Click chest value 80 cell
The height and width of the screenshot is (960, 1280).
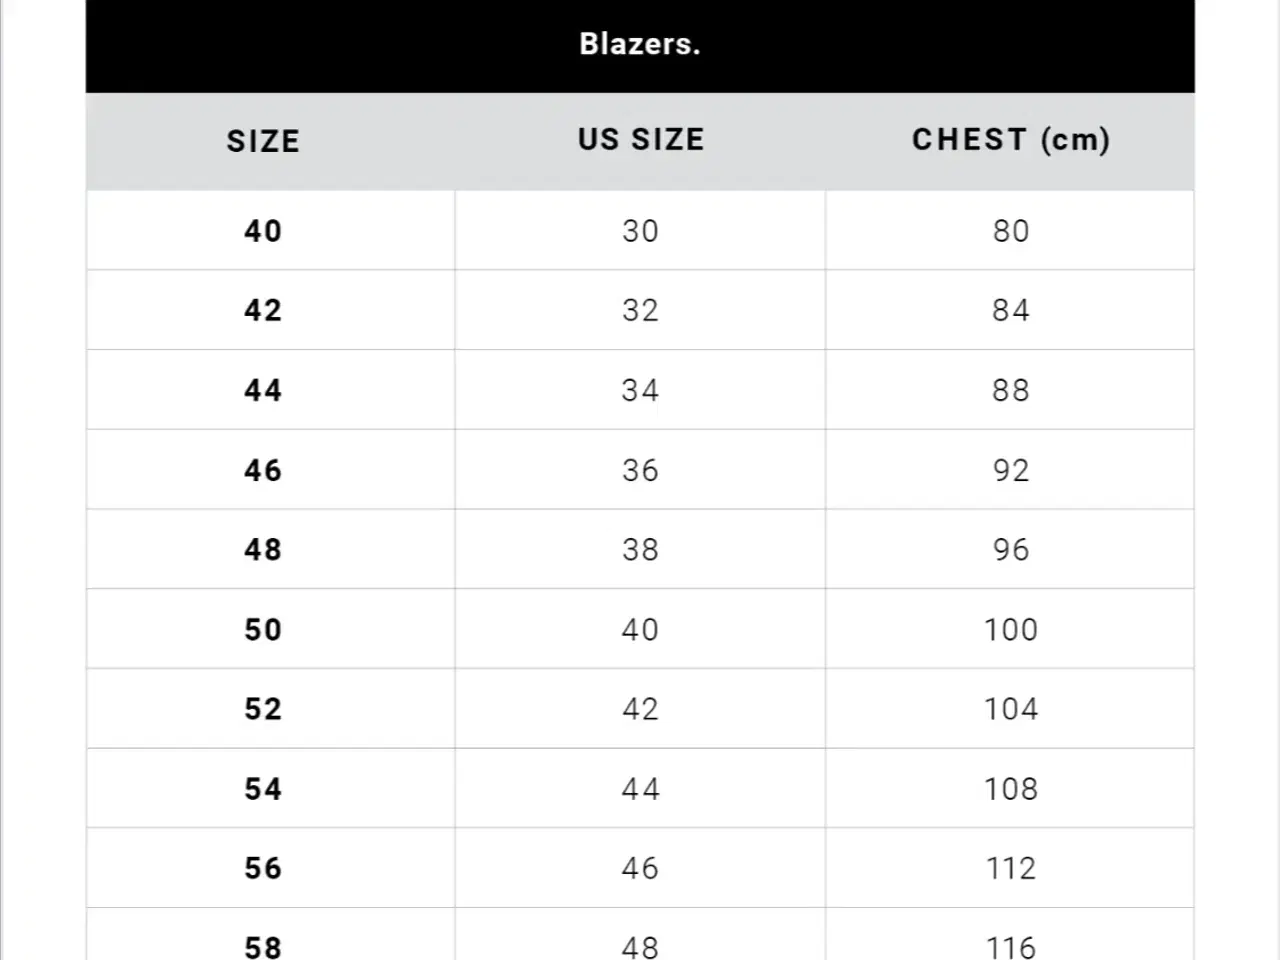1011,231
